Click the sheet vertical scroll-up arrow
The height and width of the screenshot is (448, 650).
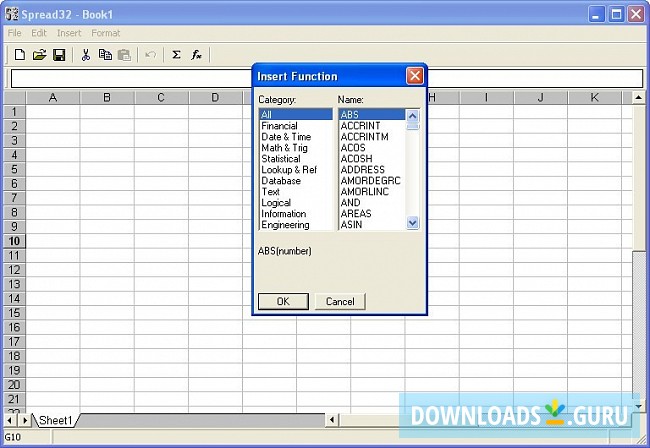pos(638,98)
